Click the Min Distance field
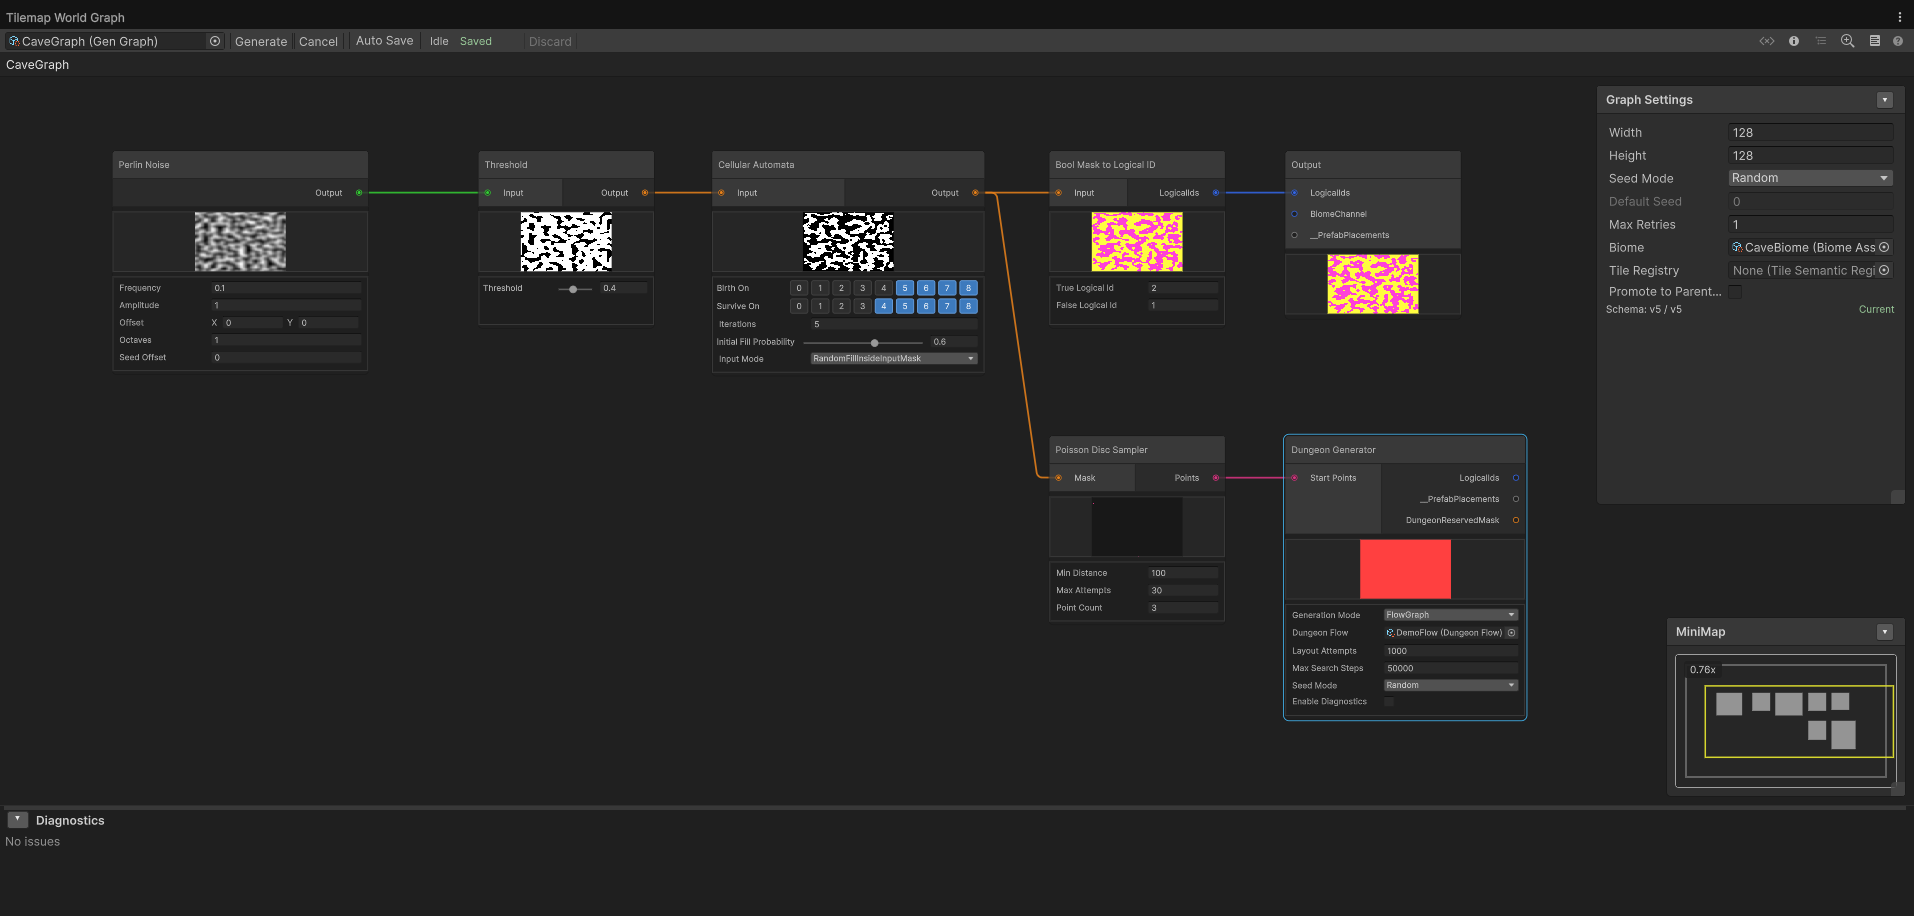Image resolution: width=1914 pixels, height=916 pixels. [1184, 573]
